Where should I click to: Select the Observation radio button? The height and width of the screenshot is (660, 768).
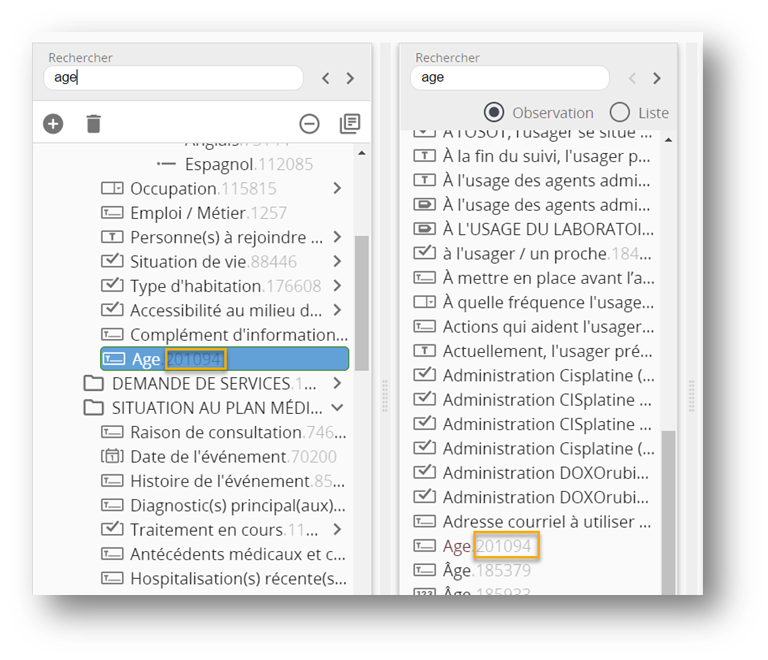click(494, 112)
